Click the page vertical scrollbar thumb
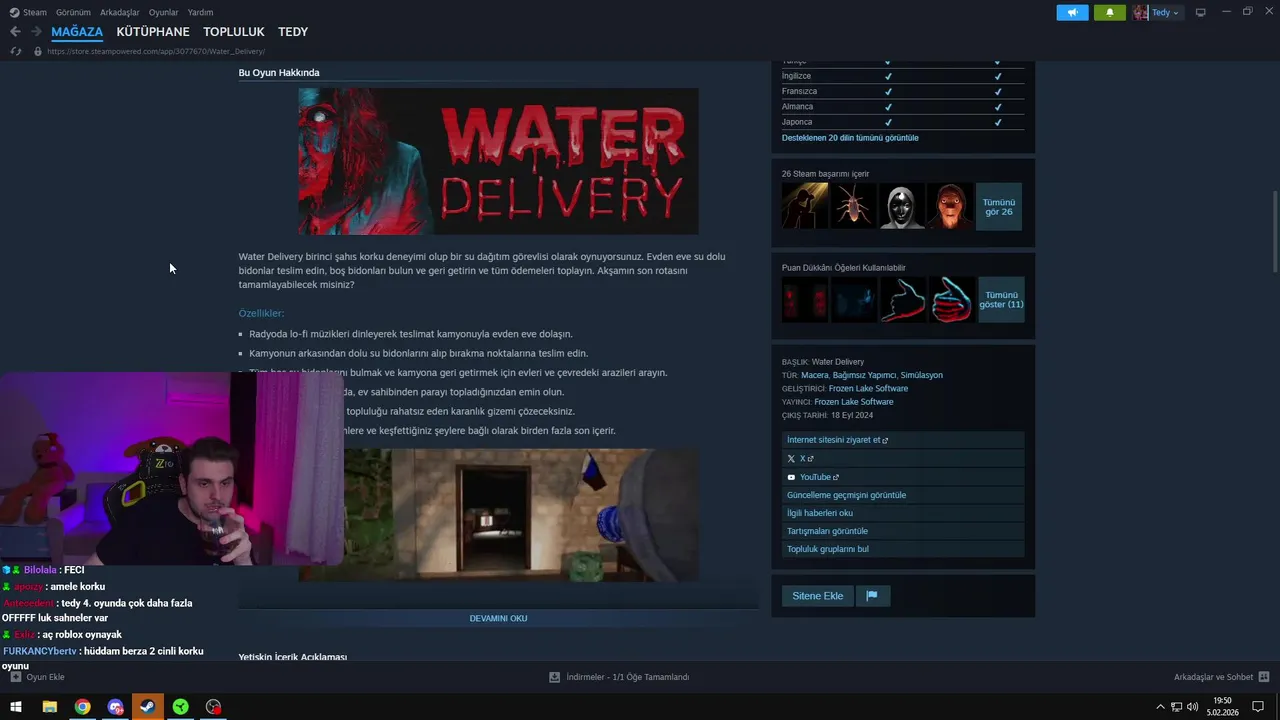Viewport: 1280px width, 720px height. [1274, 230]
